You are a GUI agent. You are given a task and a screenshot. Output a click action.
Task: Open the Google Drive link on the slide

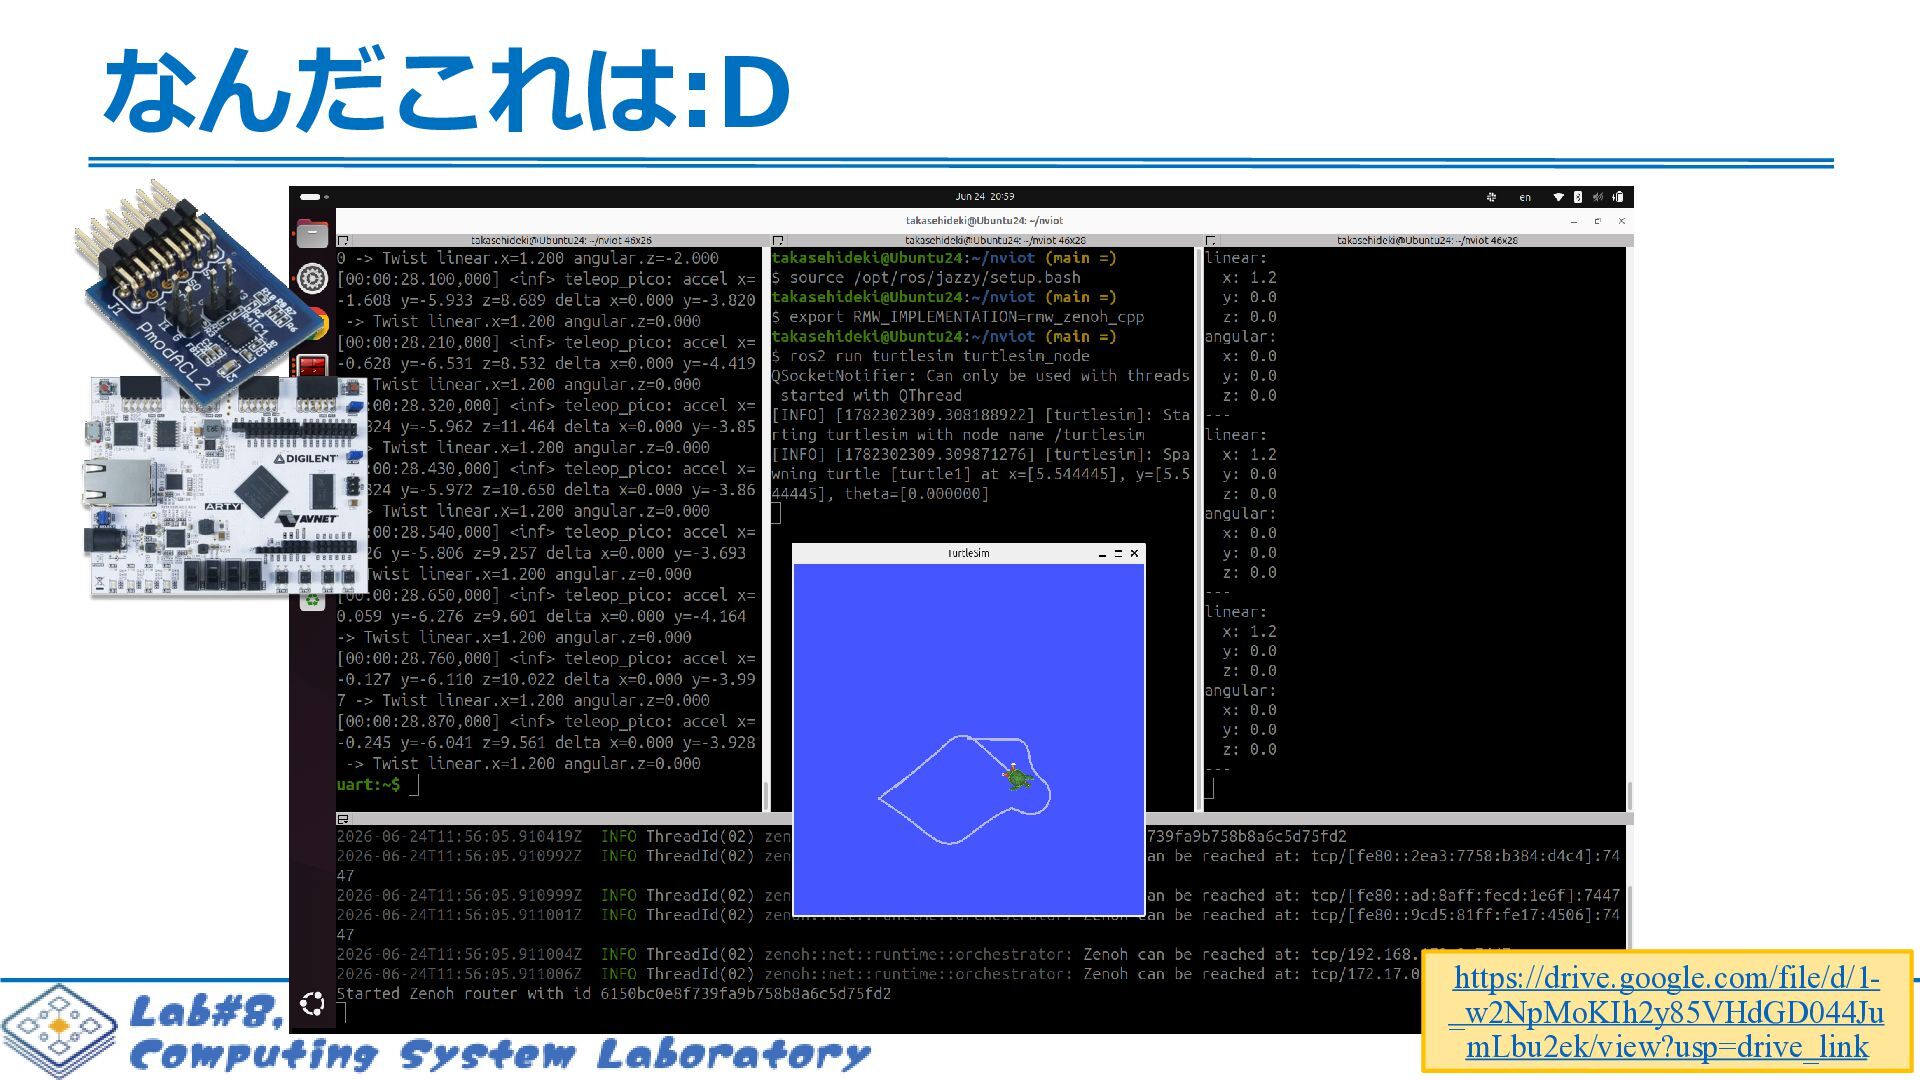coord(1667,1012)
